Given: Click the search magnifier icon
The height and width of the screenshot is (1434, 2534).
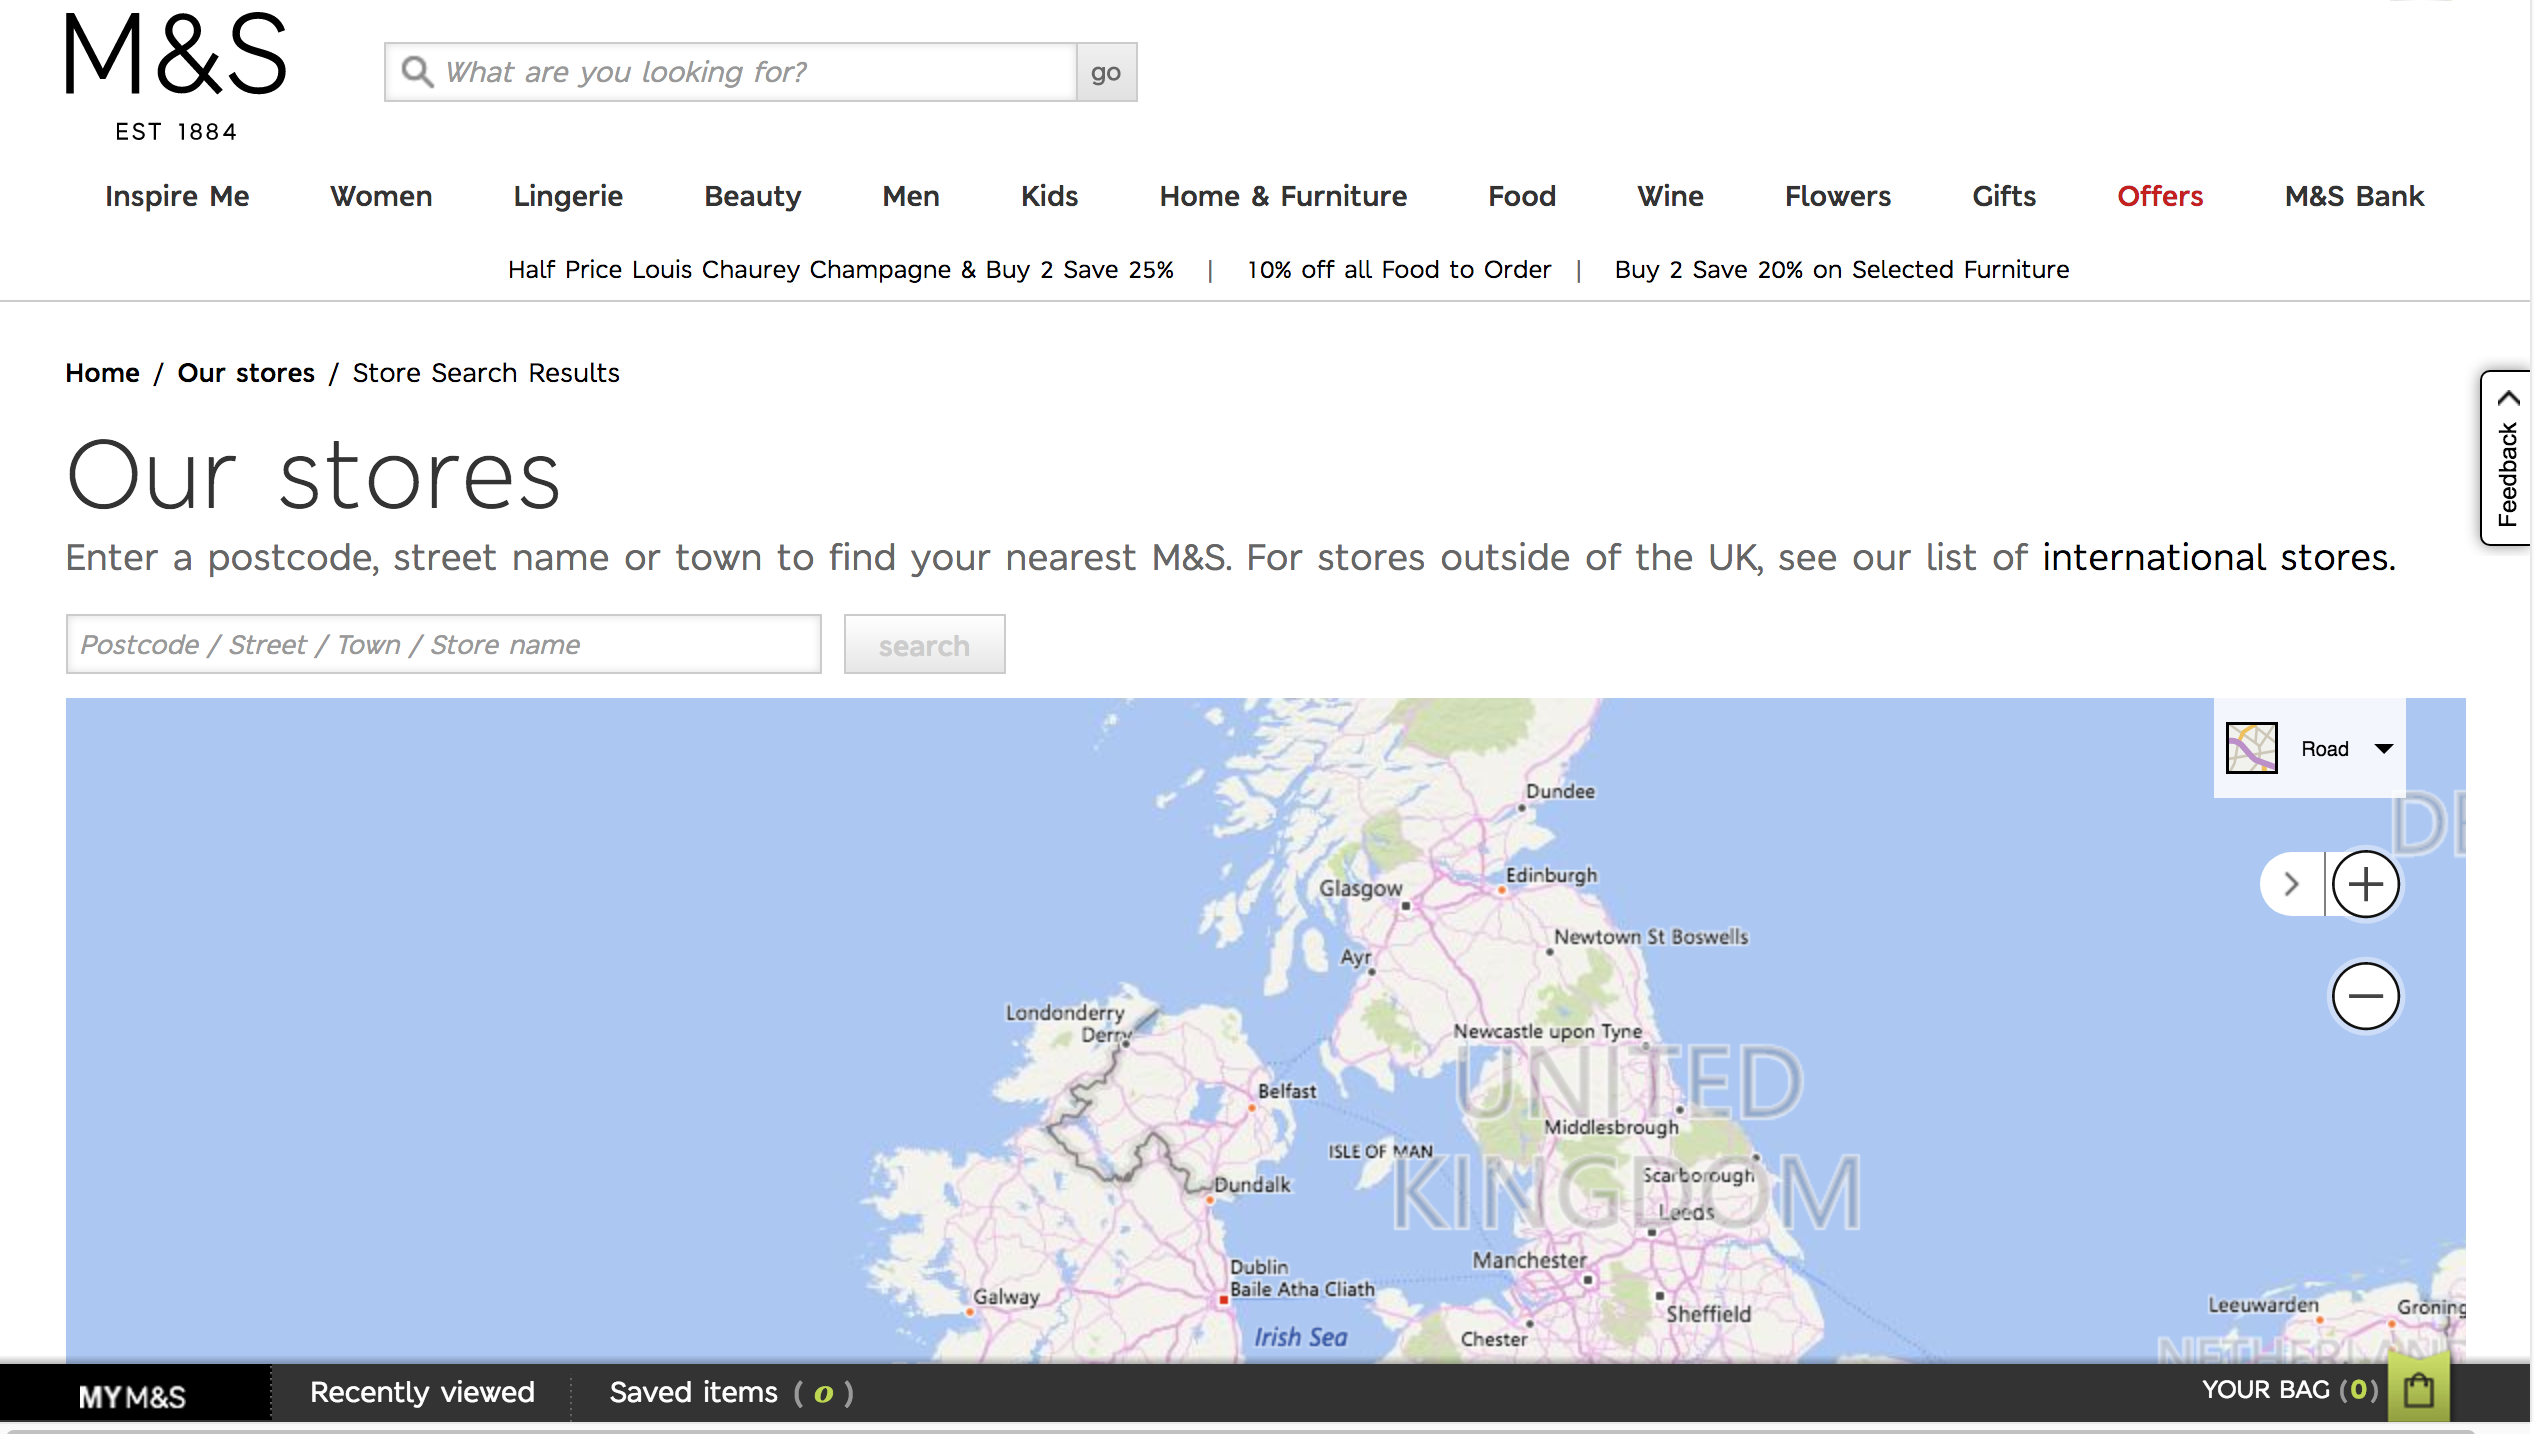Looking at the screenshot, I should point(416,72).
